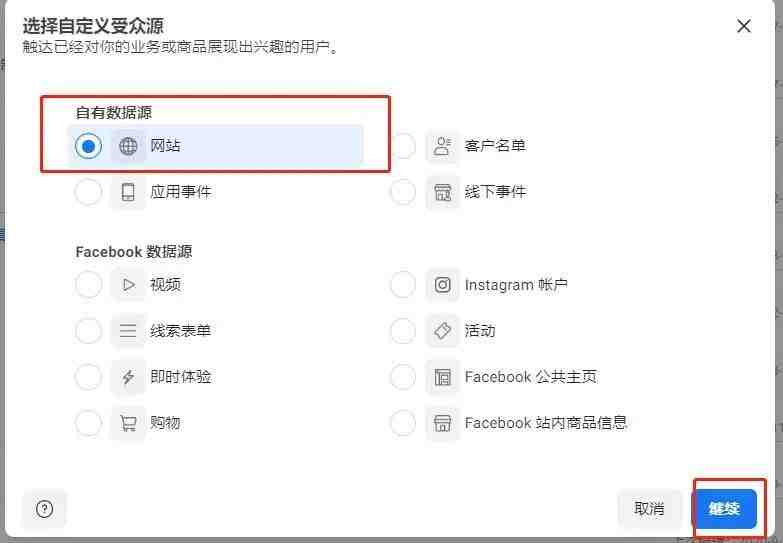Click the lightning bolt icon for 即时体验
The image size is (783, 543).
pyautogui.click(x=128, y=377)
